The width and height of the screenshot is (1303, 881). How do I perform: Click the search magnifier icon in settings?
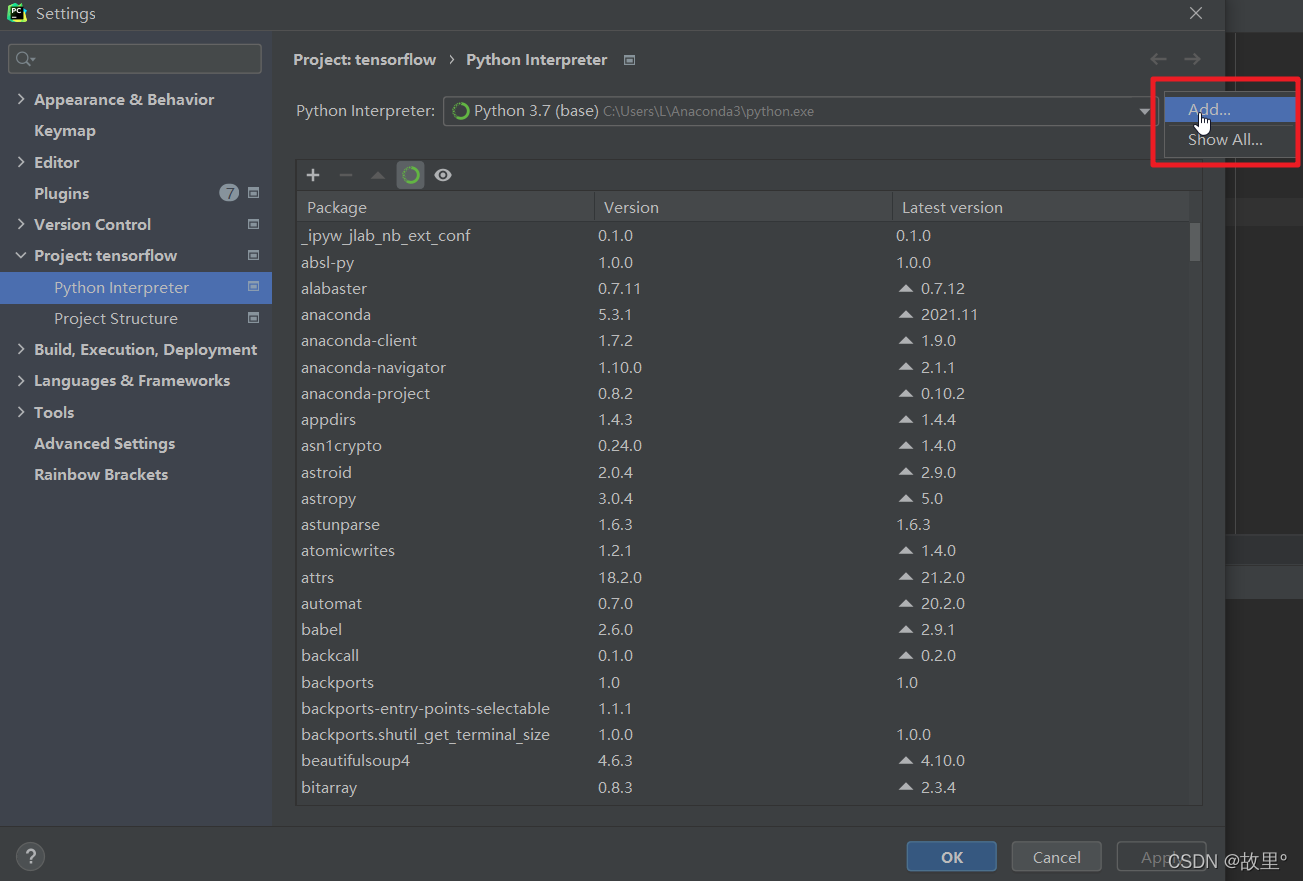[x=25, y=59]
